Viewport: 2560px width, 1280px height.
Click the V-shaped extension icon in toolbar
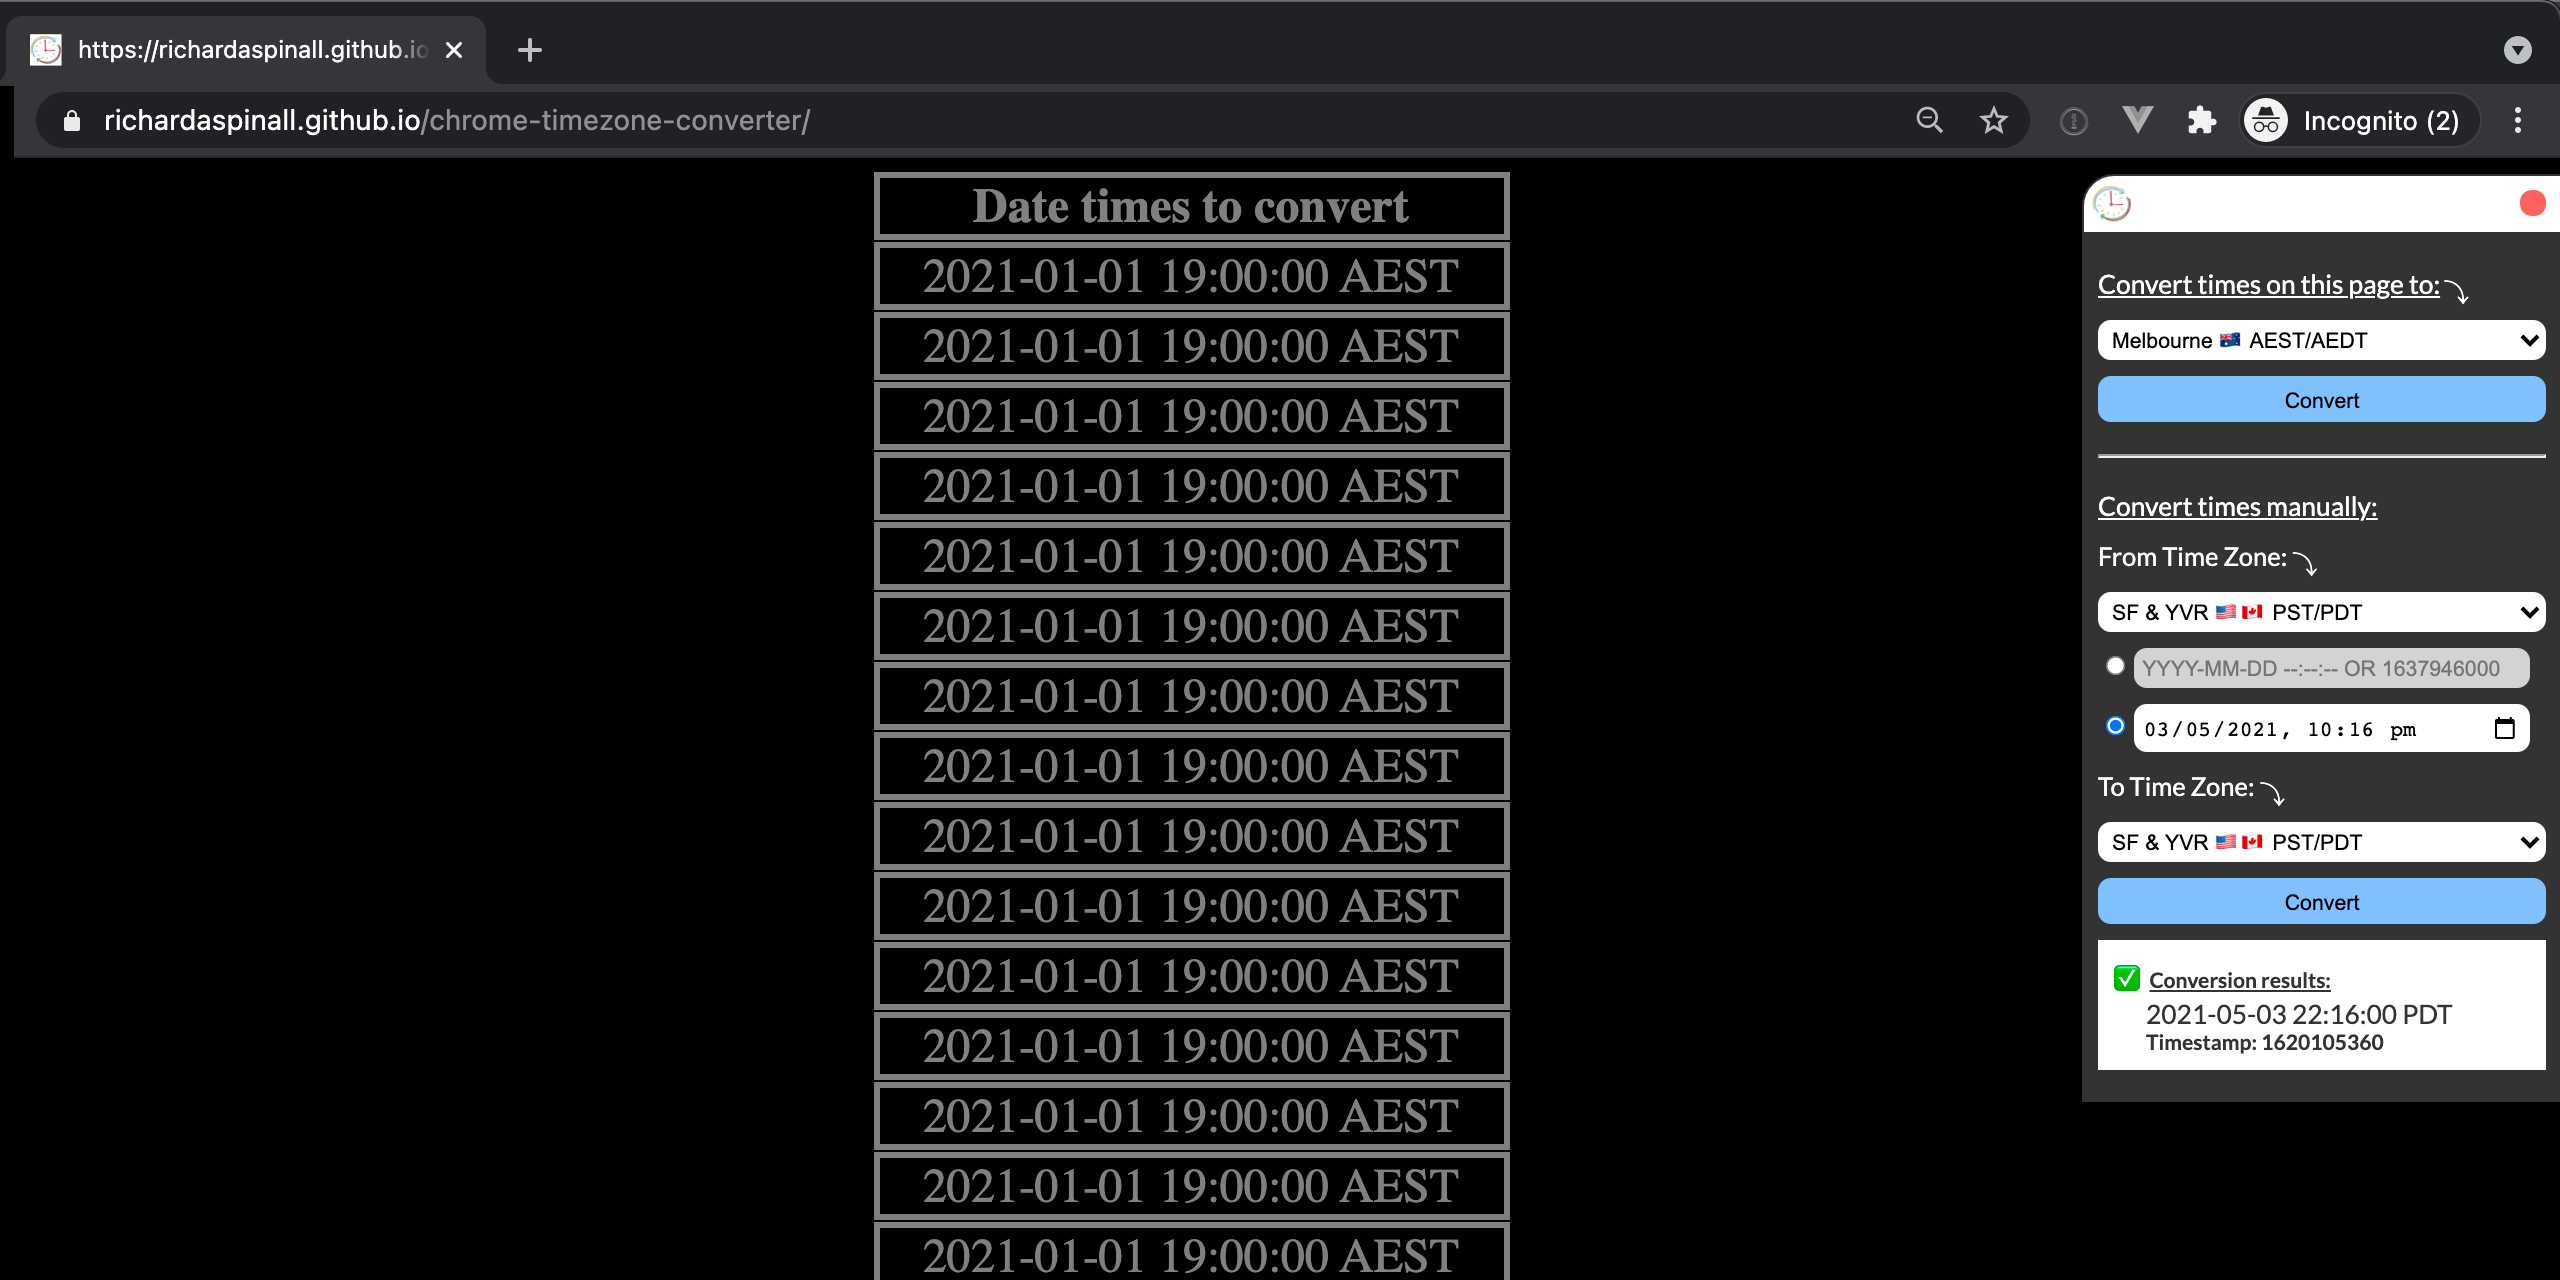pyautogui.click(x=2137, y=121)
